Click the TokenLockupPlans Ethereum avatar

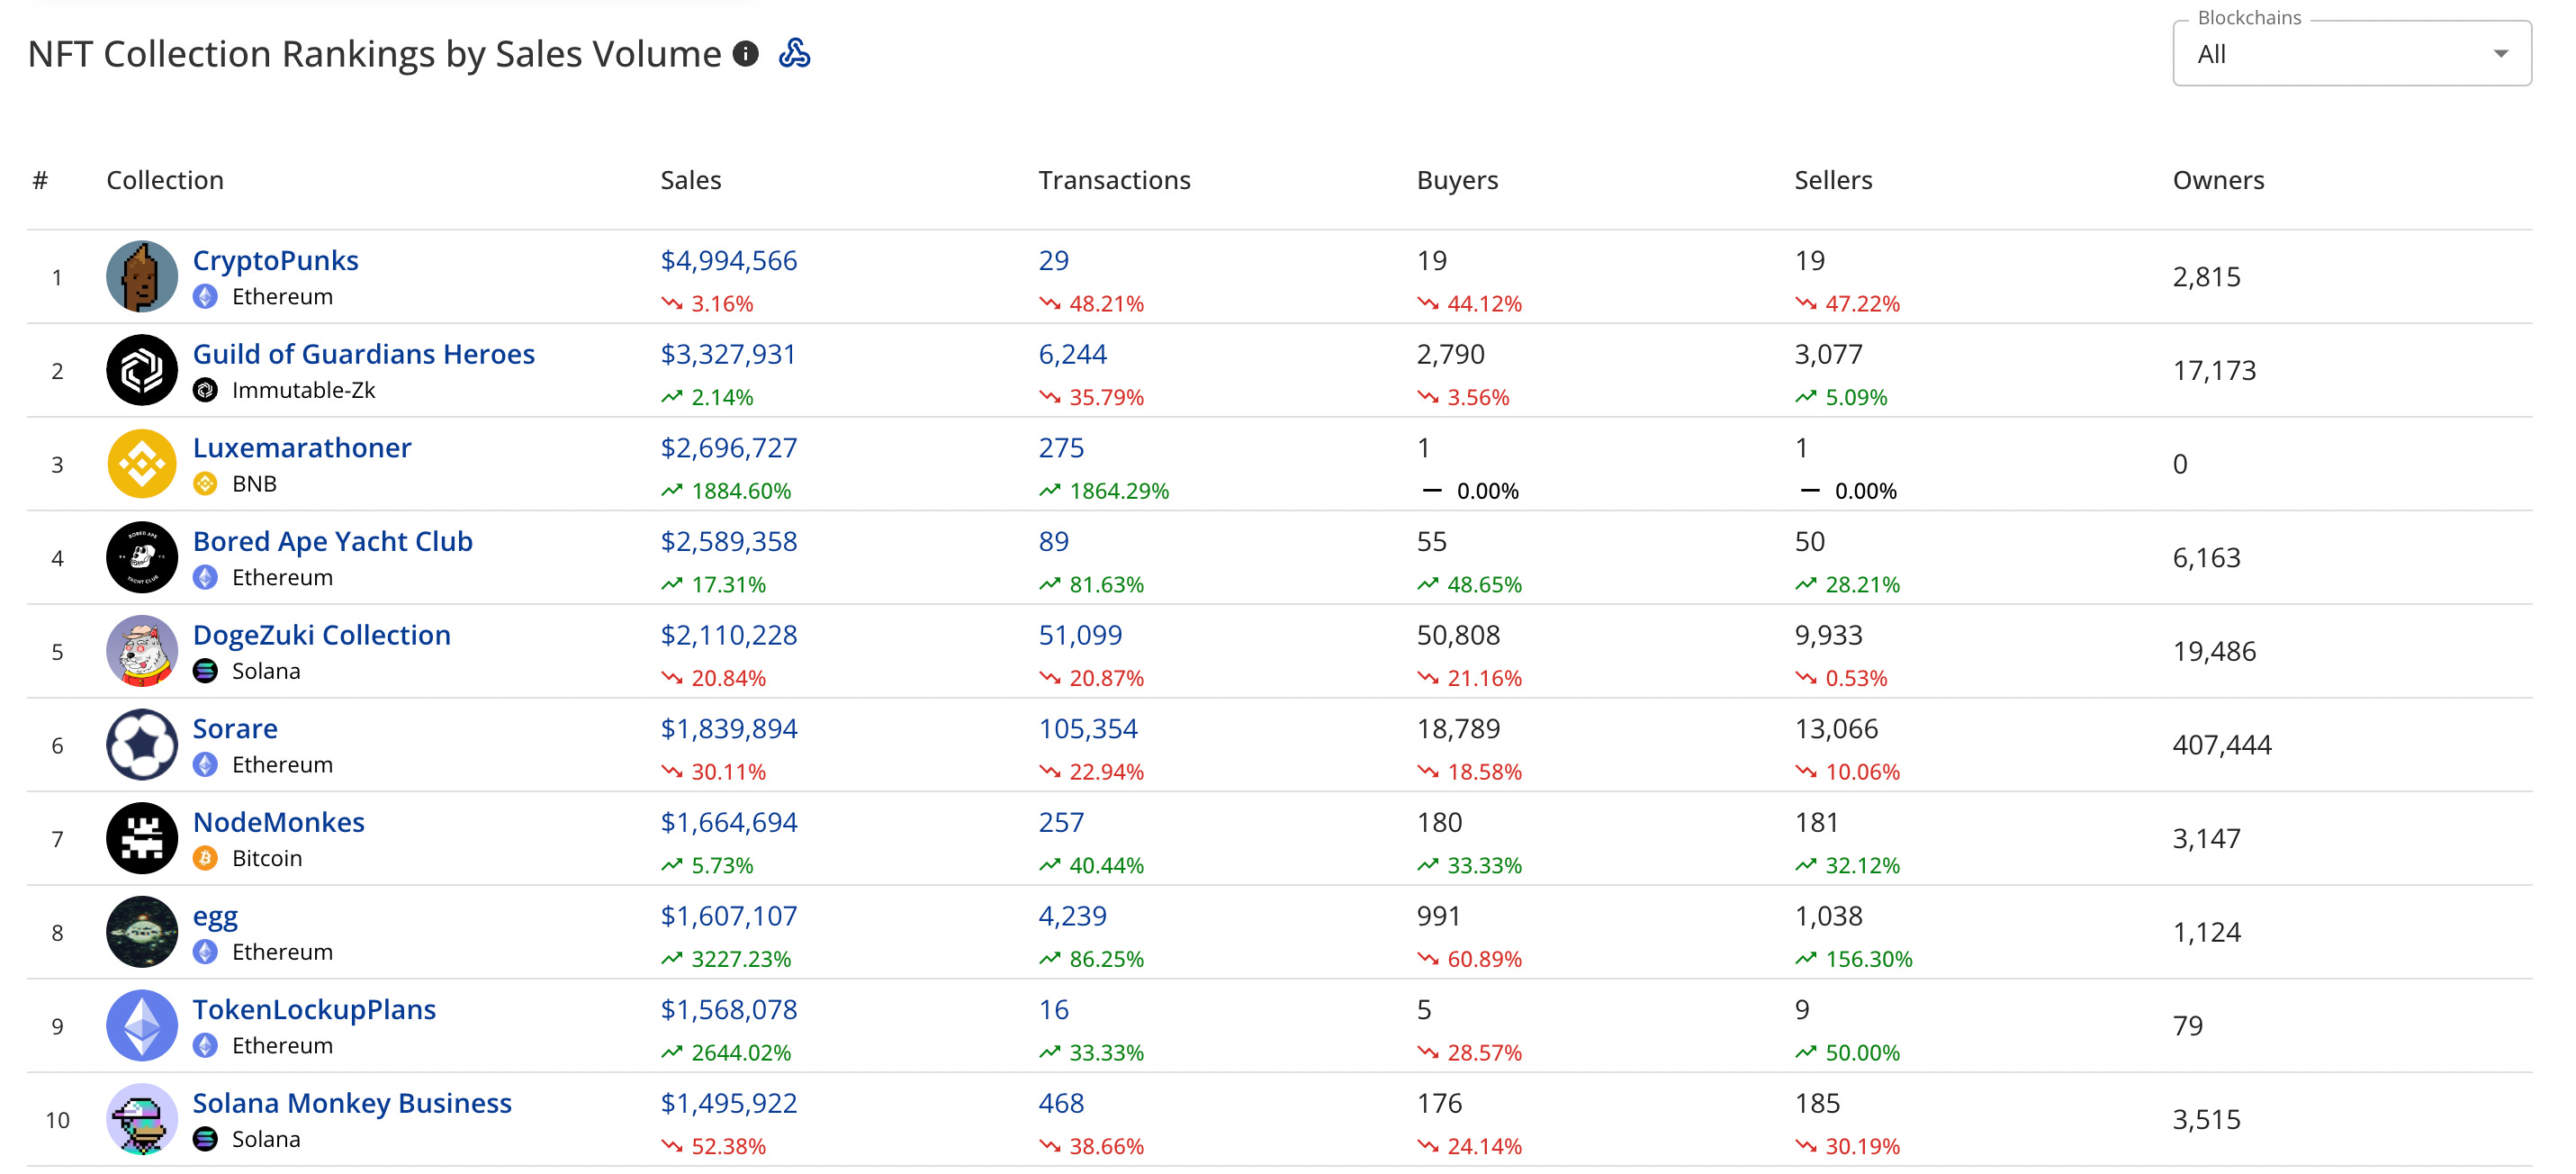[x=141, y=1026]
